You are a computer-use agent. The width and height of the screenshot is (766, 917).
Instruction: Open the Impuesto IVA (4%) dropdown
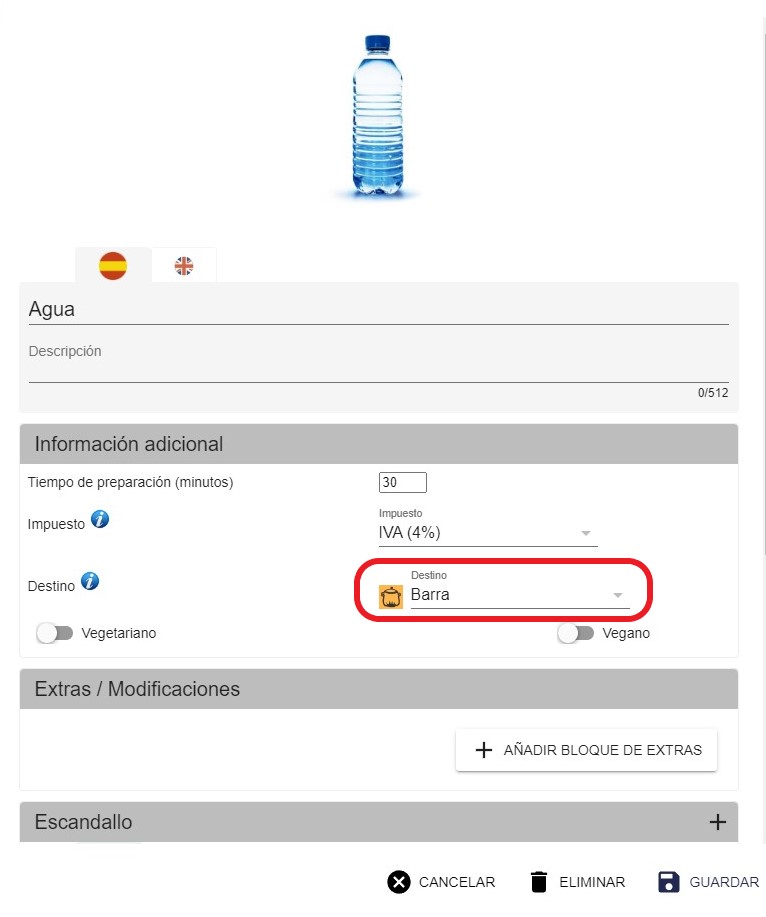488,533
